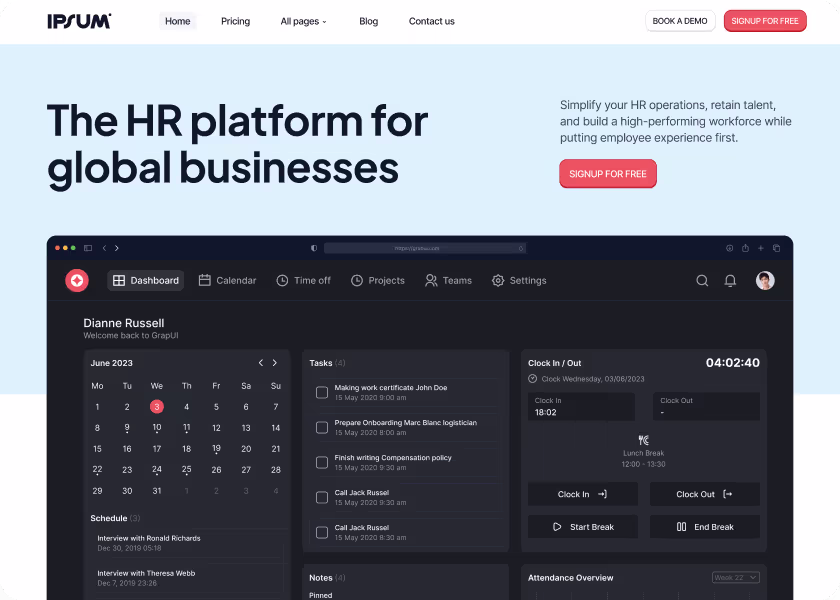The image size is (840, 600).
Task: Click the hero SIGNUP FOR FREE button
Action: coord(608,174)
